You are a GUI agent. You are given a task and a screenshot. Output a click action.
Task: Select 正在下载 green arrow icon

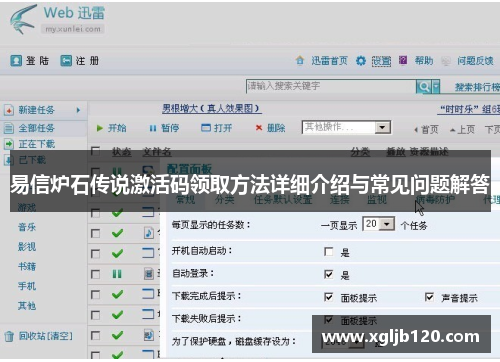(x=8, y=144)
